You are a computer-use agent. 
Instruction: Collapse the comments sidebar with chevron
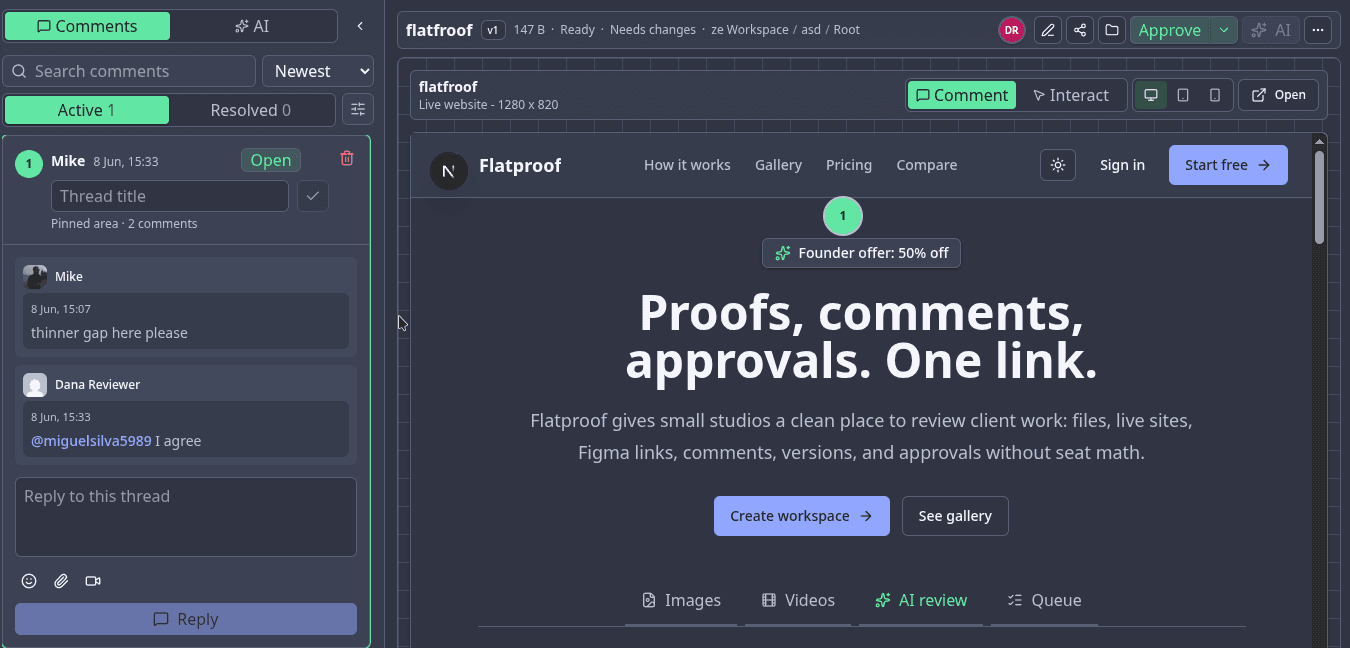360,26
